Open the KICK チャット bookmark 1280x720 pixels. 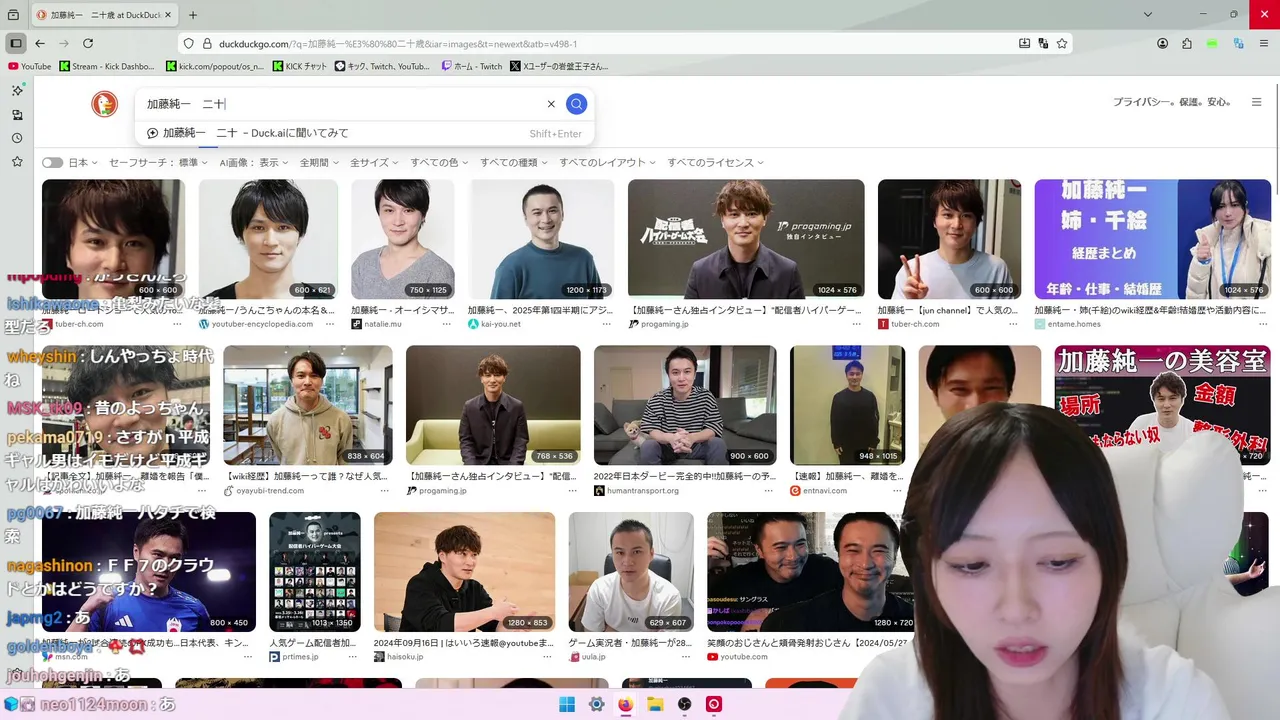(299, 66)
